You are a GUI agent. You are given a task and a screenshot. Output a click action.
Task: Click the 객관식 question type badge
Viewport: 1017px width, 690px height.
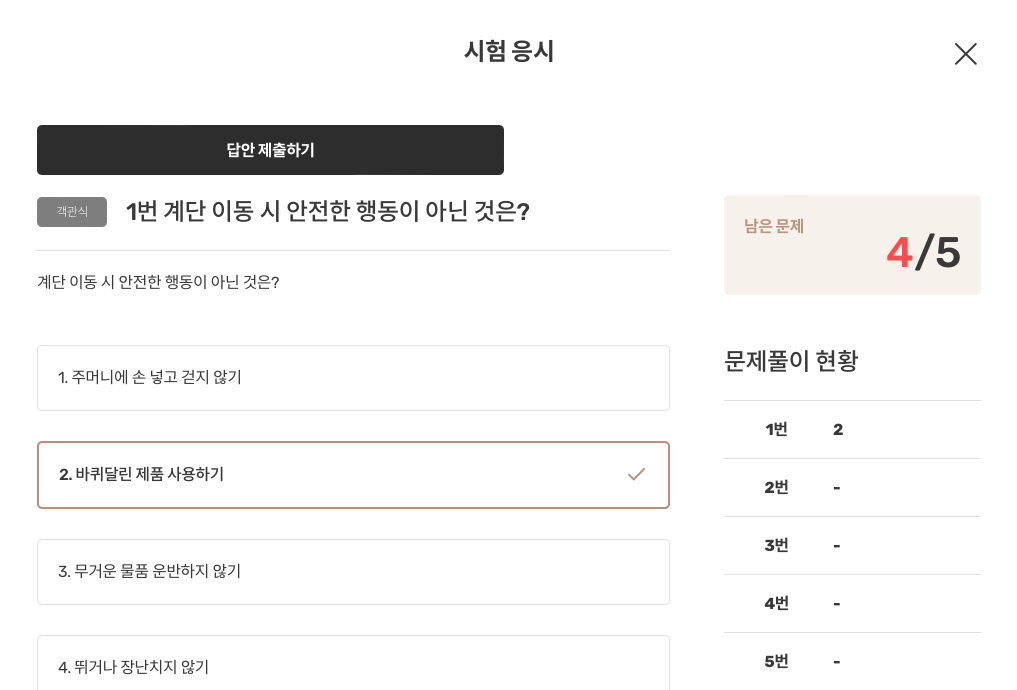point(71,212)
